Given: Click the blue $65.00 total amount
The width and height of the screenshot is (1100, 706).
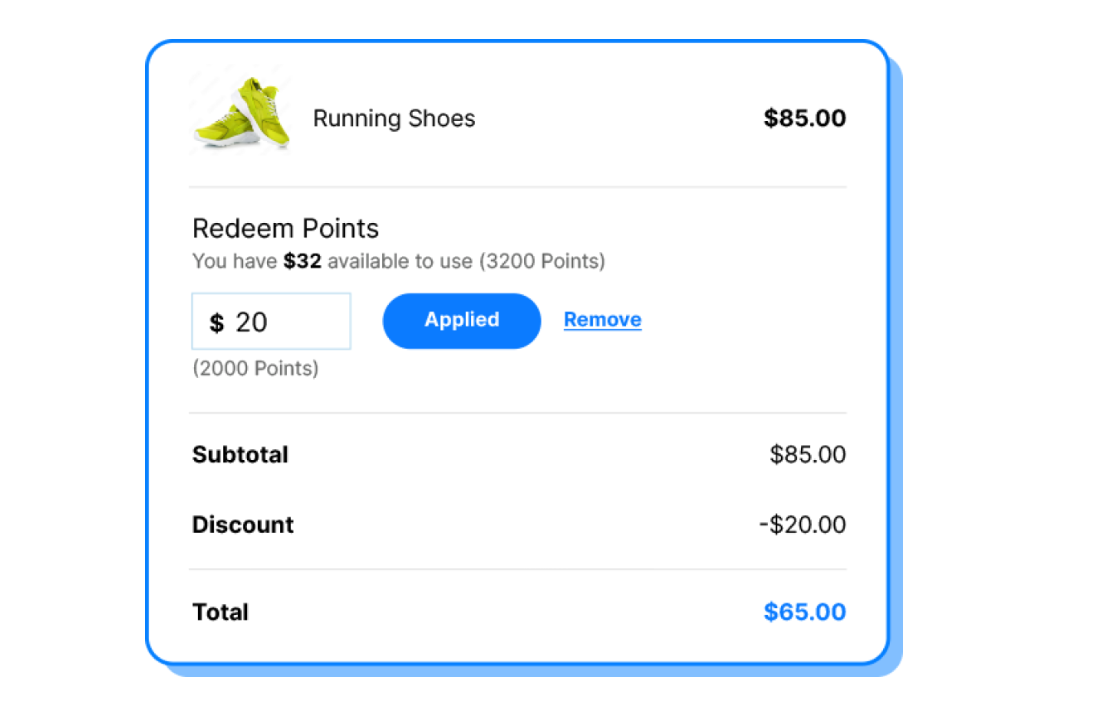Looking at the screenshot, I should (x=805, y=612).
